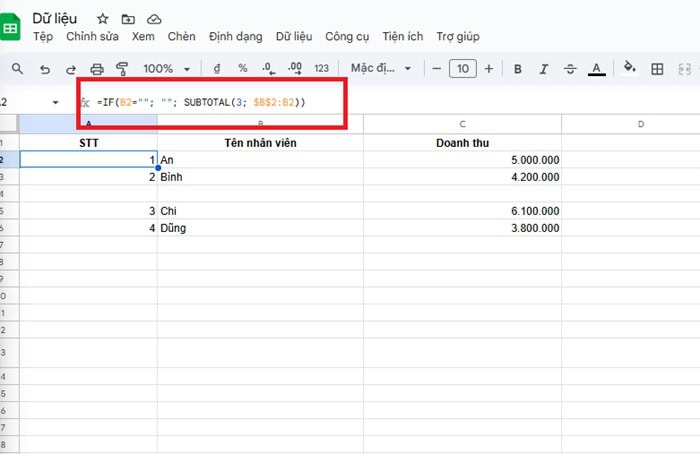This screenshot has height=454, width=700.
Task: Check the cloud save status icon
Action: coord(153,19)
